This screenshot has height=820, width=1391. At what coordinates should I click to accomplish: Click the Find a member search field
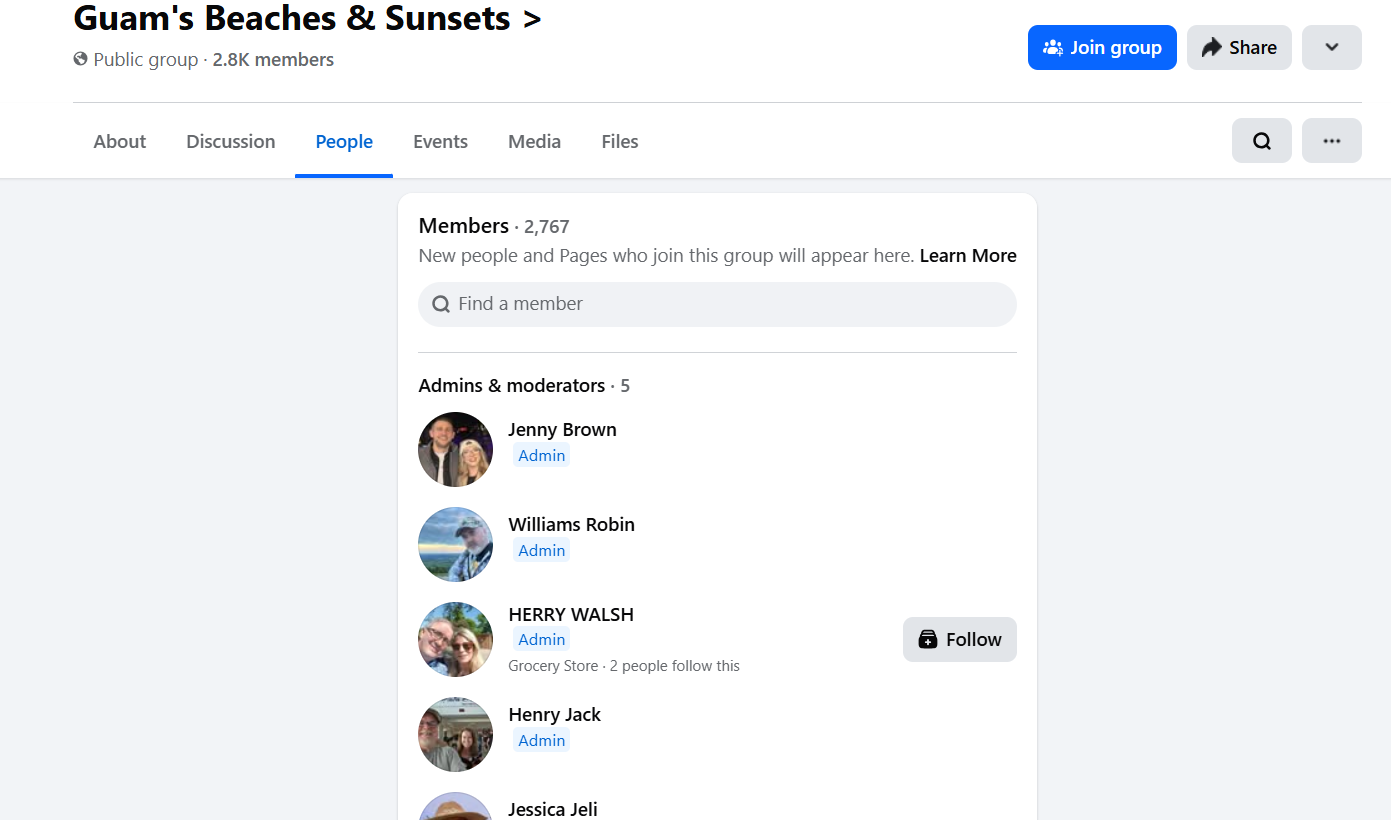pos(717,304)
